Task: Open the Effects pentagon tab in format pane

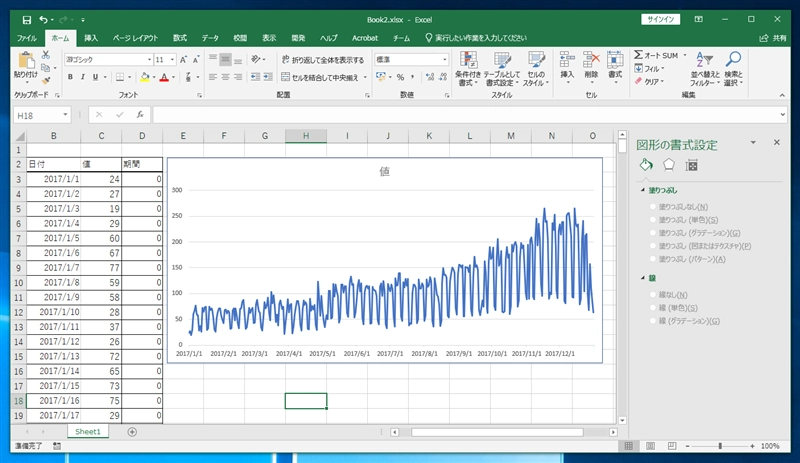Action: coord(669,165)
